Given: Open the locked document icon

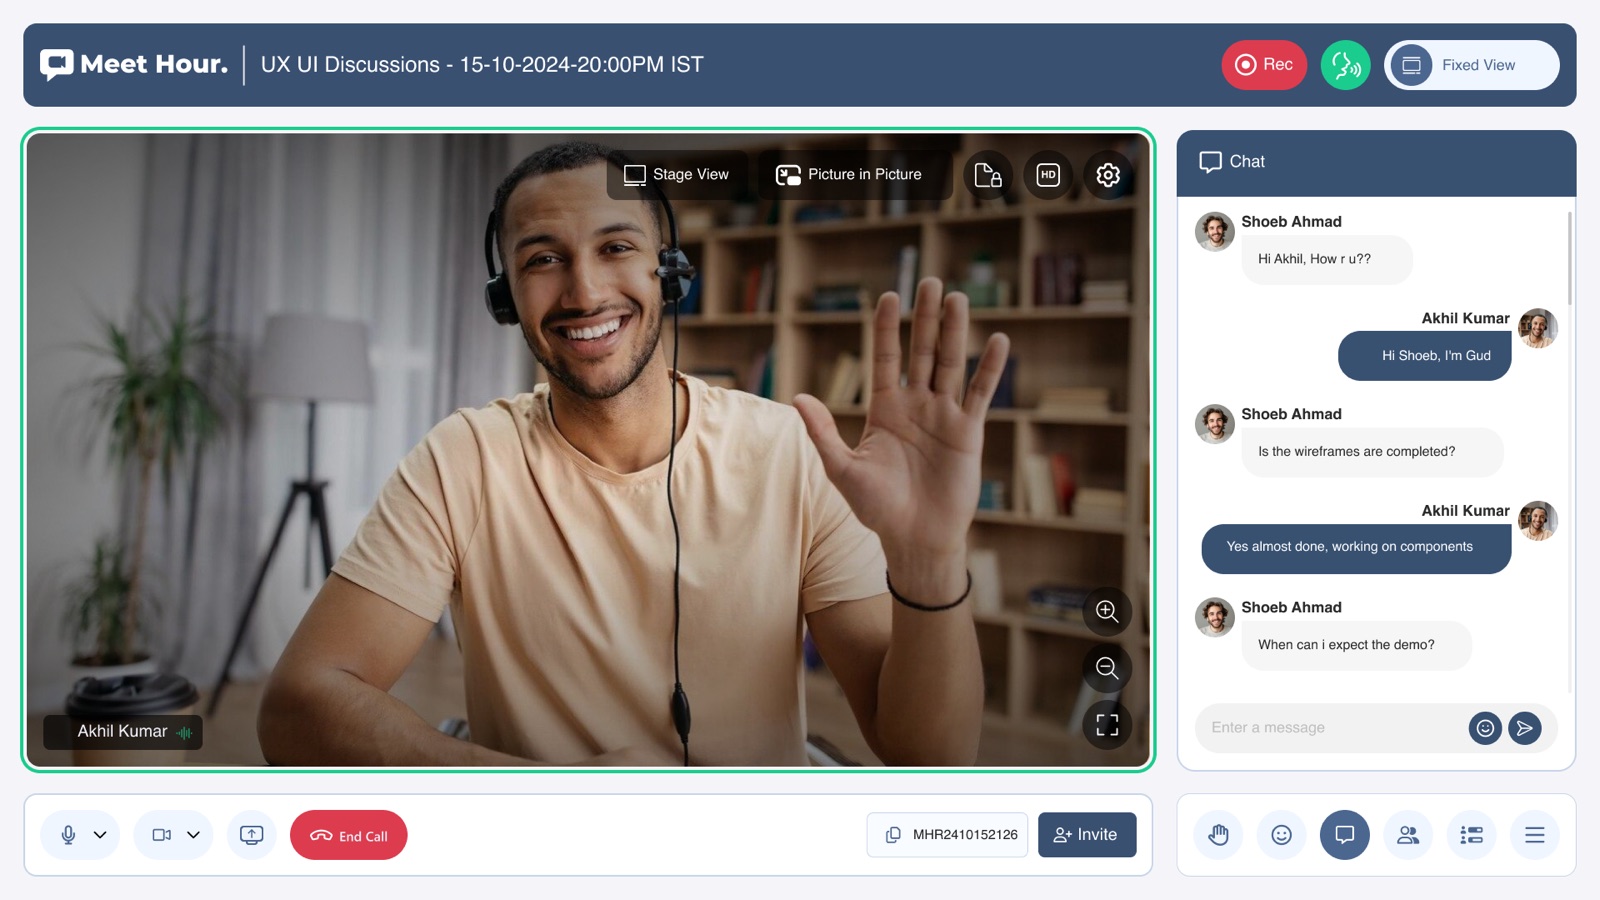Looking at the screenshot, I should click(x=988, y=175).
